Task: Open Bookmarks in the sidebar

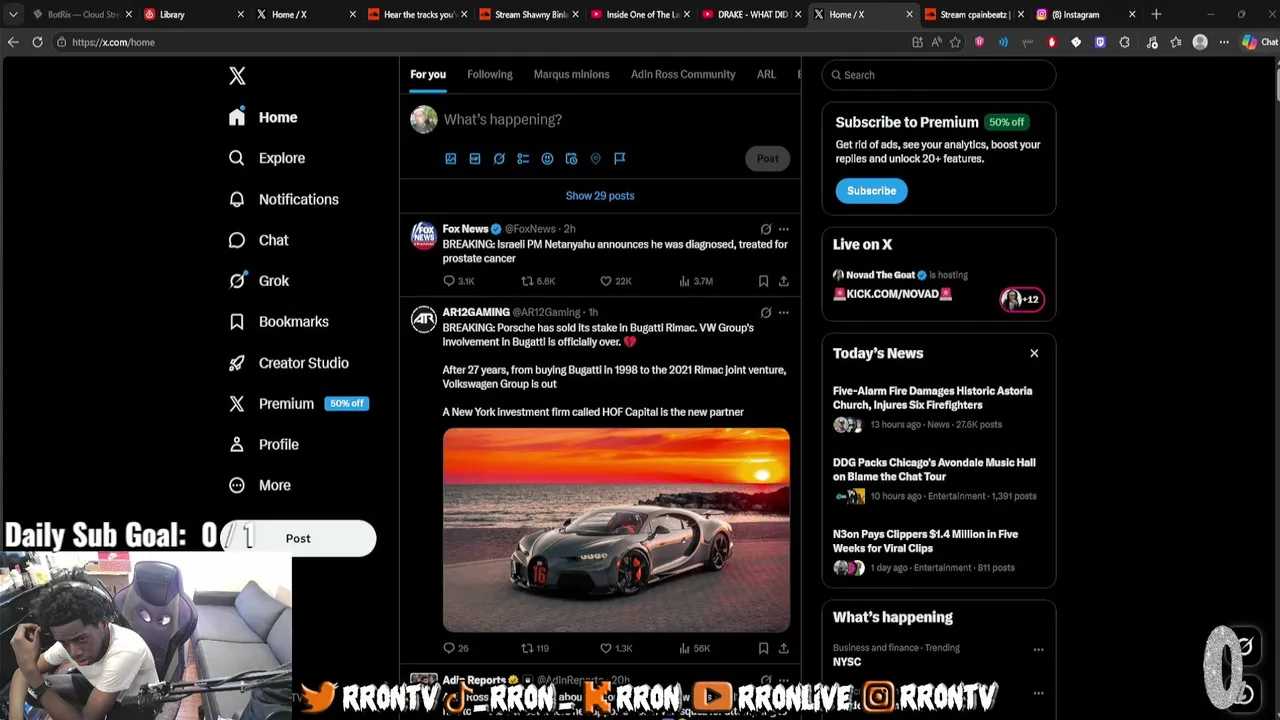Action: [279, 322]
